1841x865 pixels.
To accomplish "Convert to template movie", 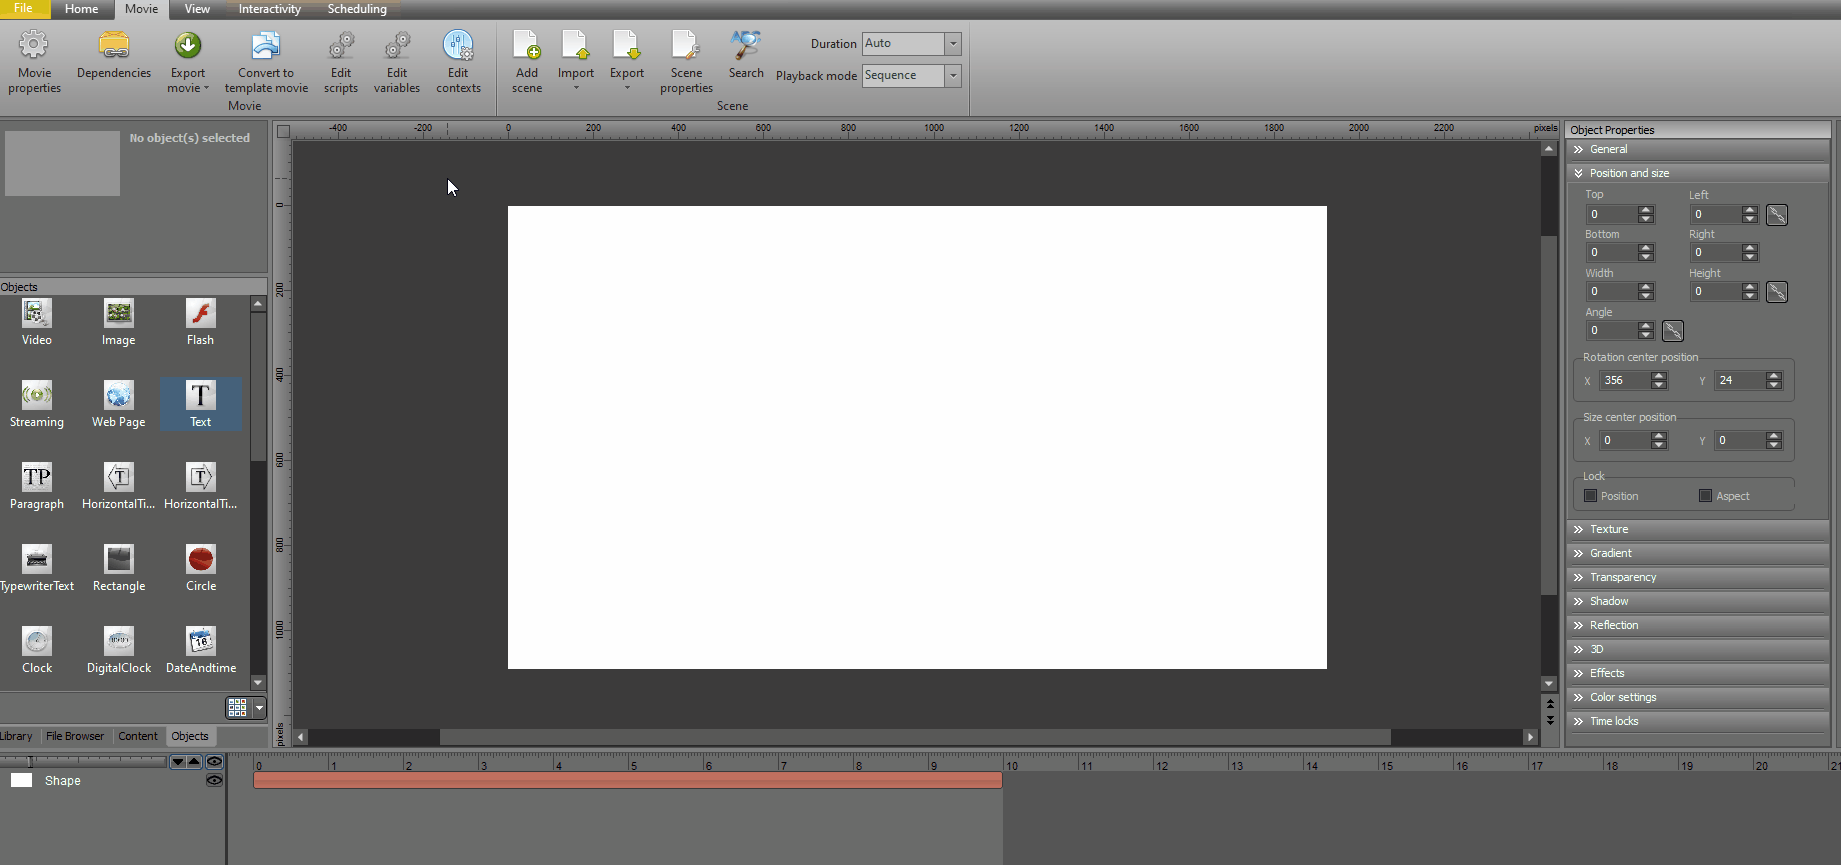I will (266, 62).
